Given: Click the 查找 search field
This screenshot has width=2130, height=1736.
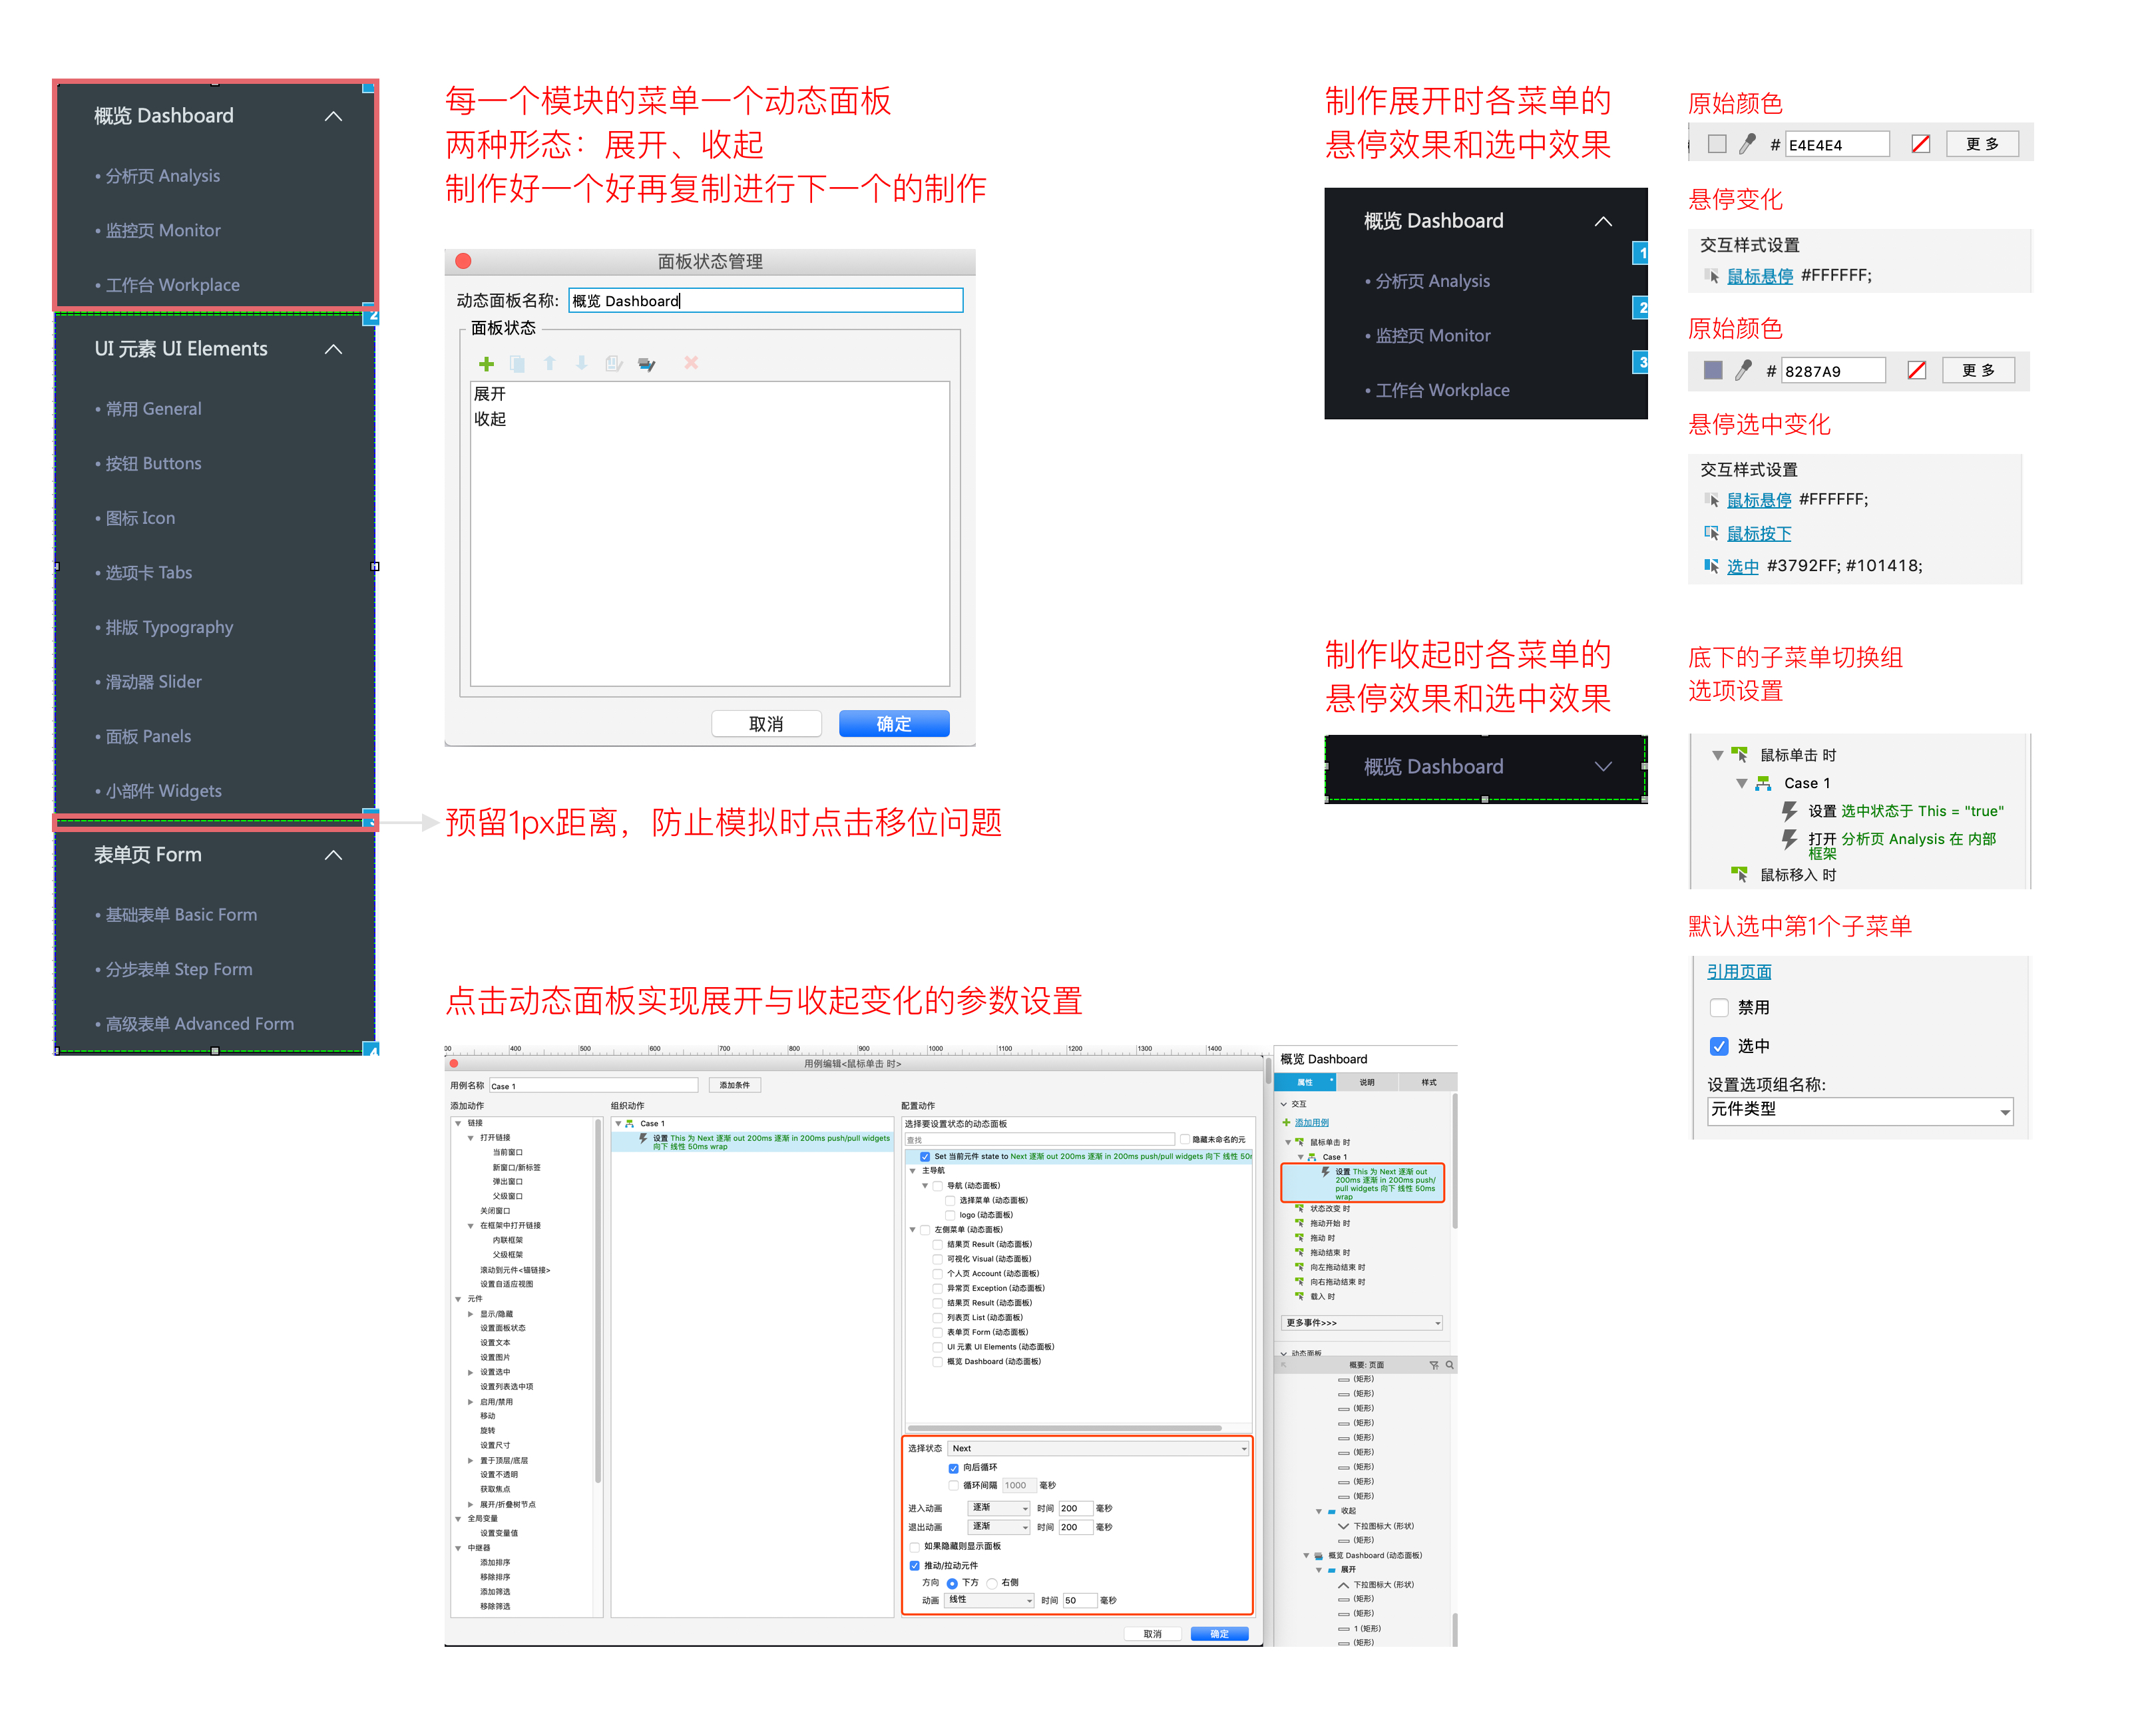Looking at the screenshot, I should point(1039,1140).
